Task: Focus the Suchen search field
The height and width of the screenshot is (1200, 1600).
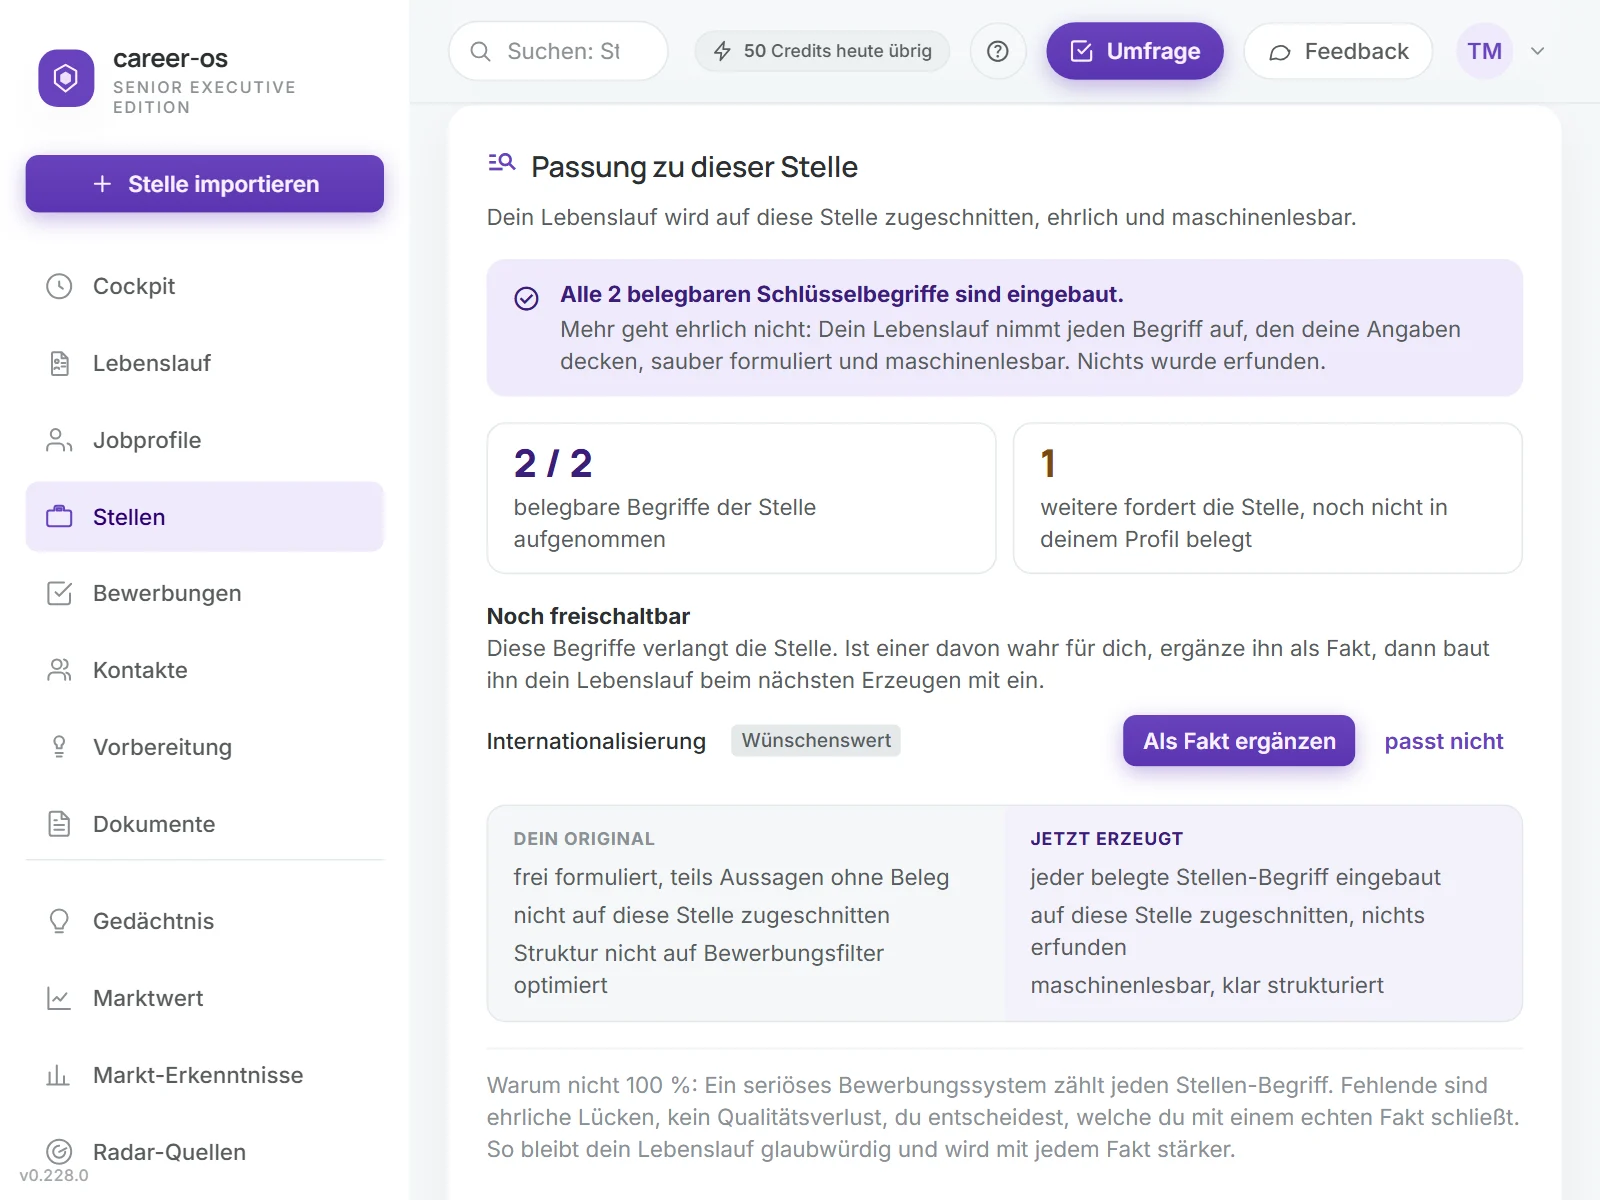Action: 558,51
